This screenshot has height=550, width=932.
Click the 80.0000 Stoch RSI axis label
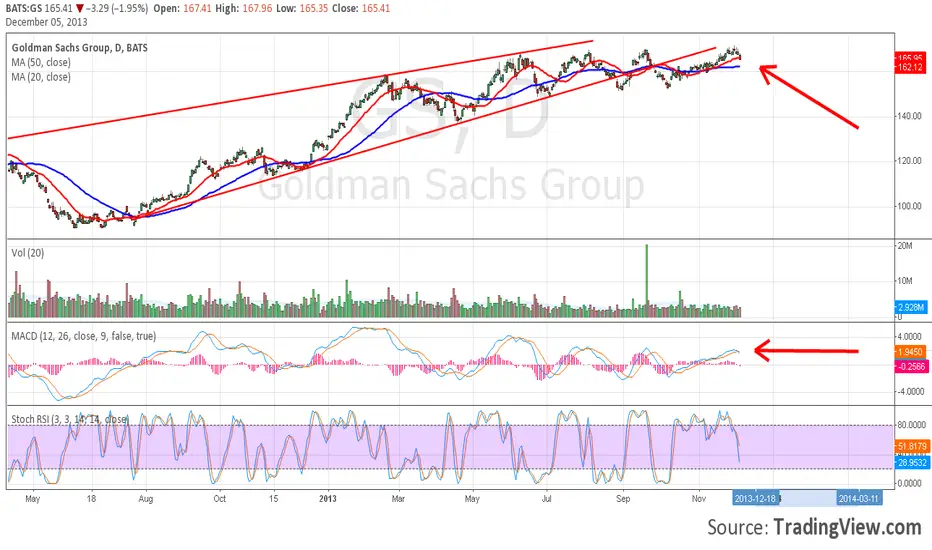(911, 425)
